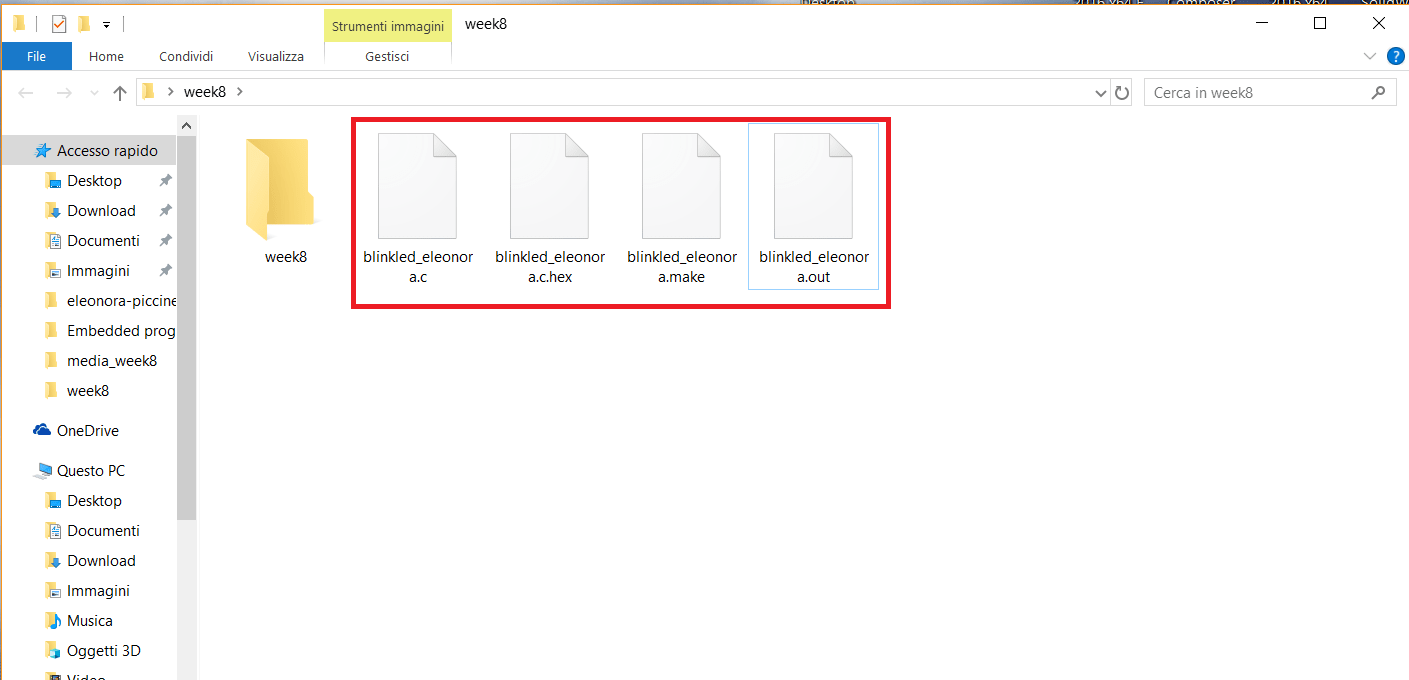Viewport: 1409px width, 680px height.
Task: Open the week8 folder icon in file pane
Action: pos(280,189)
